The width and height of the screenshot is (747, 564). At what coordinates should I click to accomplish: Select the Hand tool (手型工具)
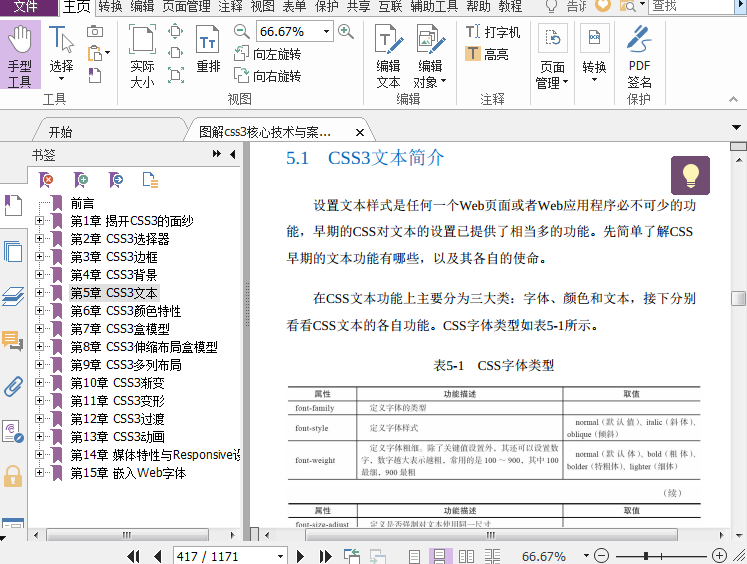pos(20,56)
